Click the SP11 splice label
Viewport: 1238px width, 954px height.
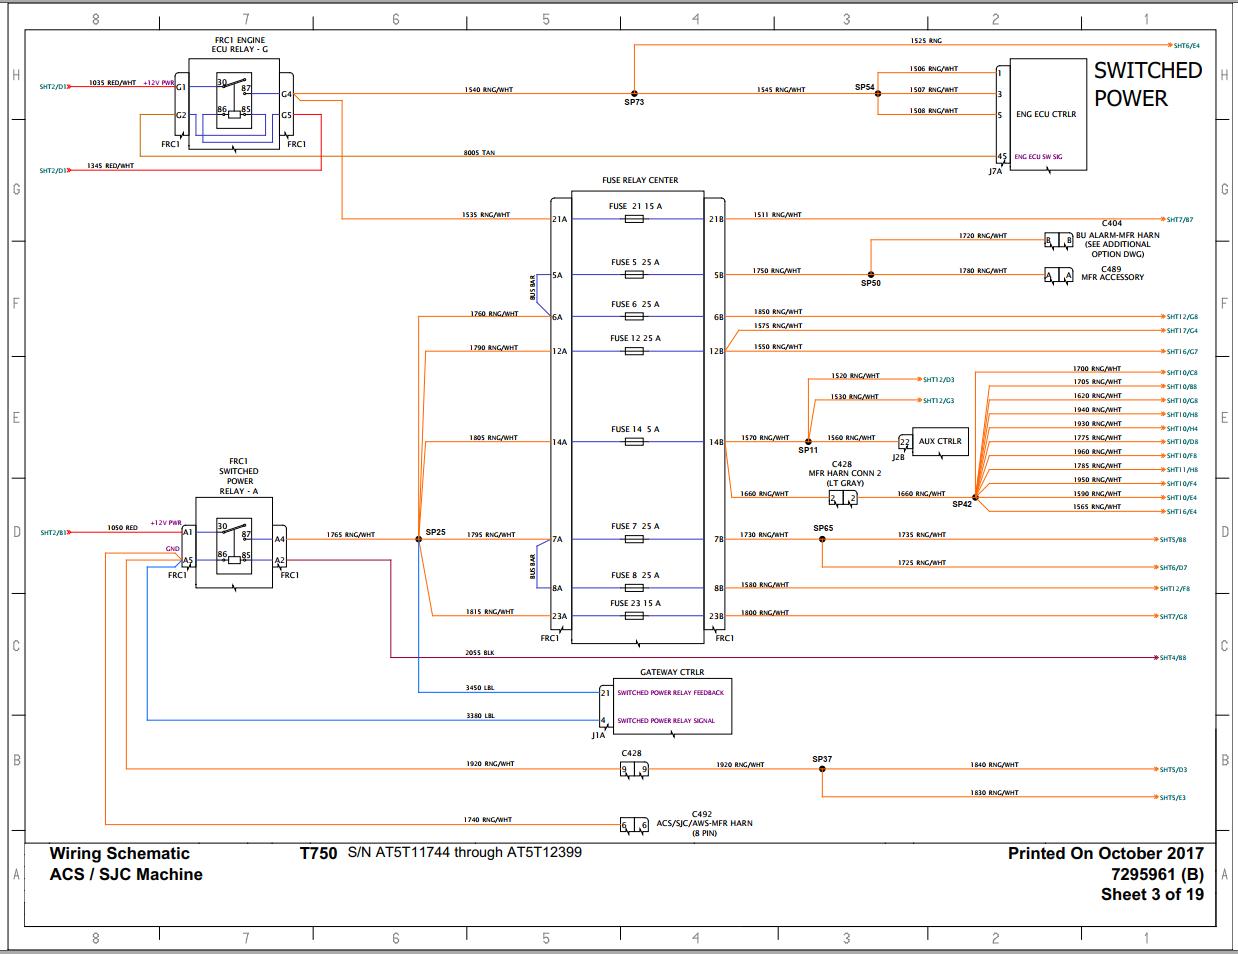(807, 451)
